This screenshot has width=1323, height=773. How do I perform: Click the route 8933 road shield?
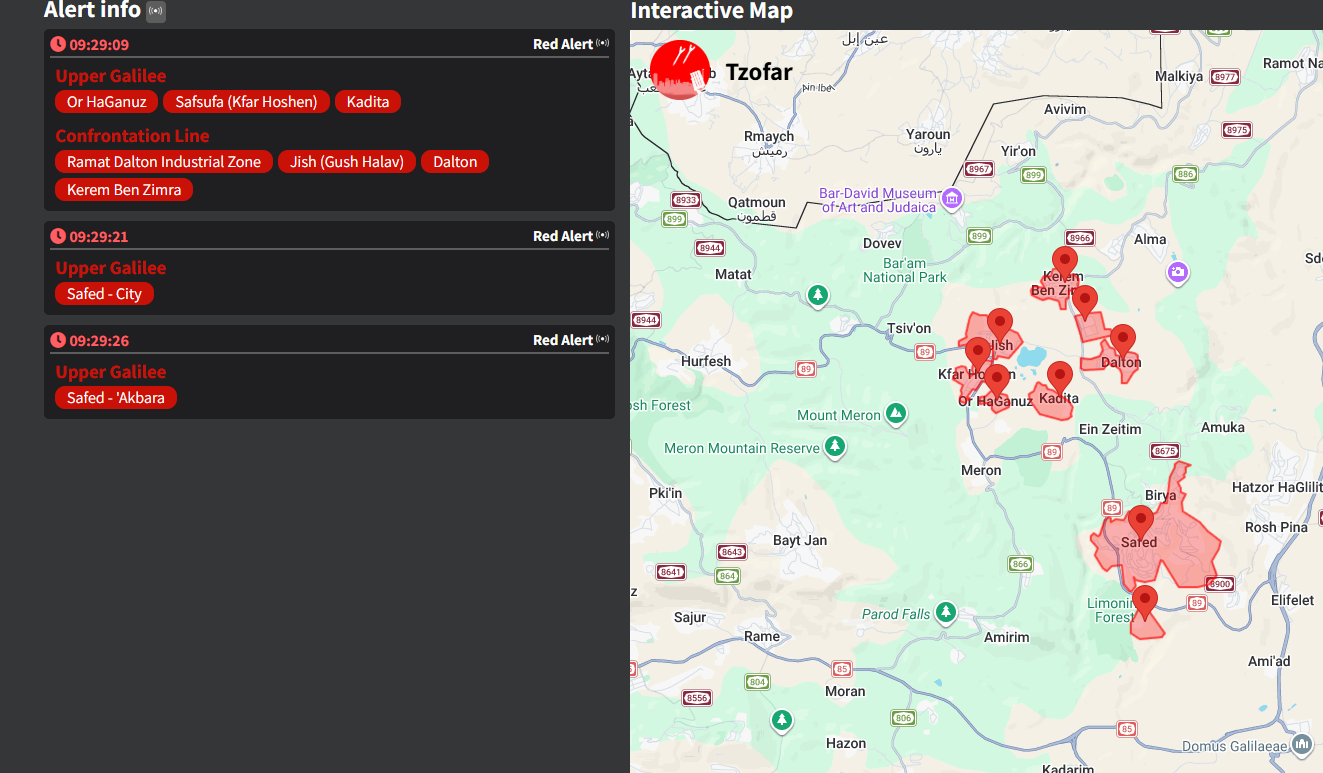(x=685, y=200)
